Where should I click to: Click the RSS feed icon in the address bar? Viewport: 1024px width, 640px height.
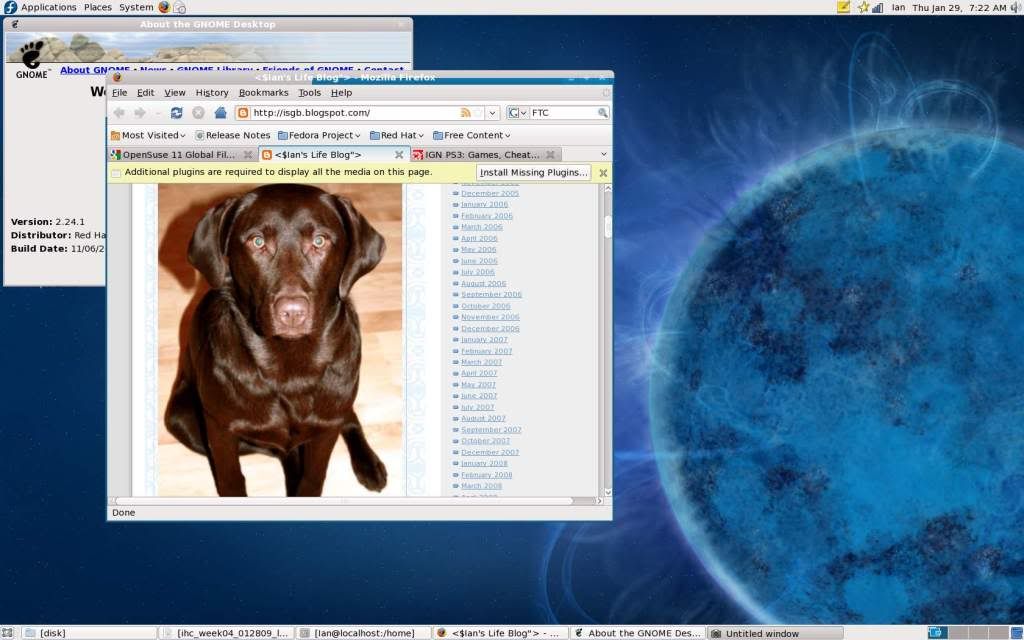[465, 113]
